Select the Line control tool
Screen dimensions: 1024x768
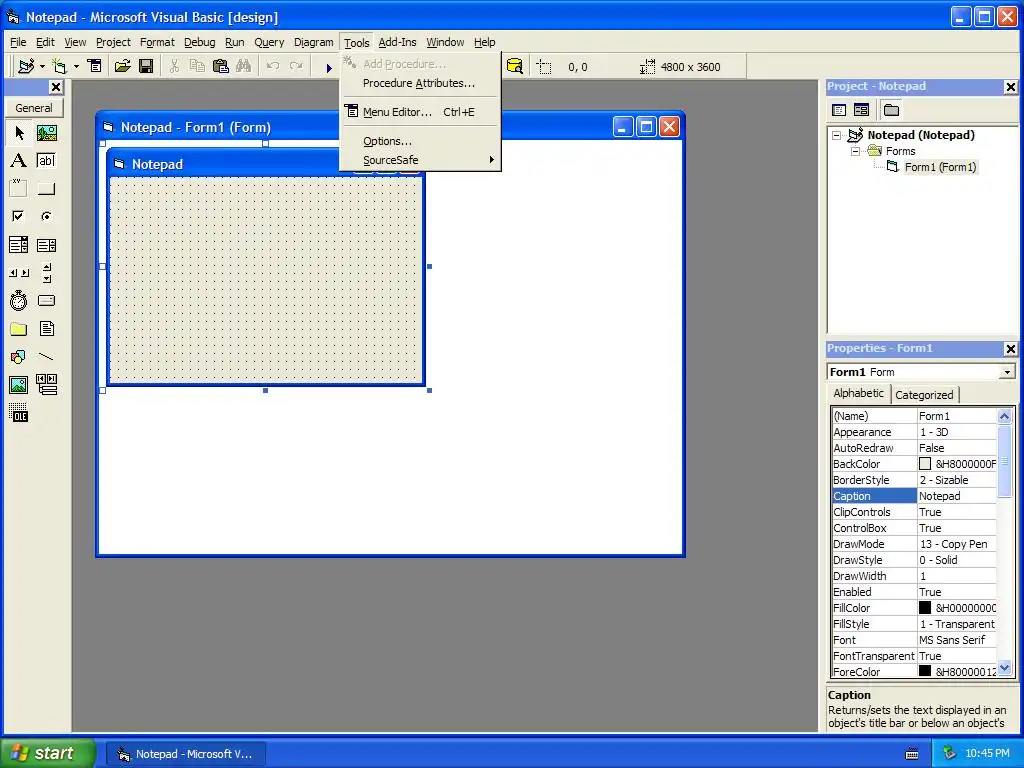(x=46, y=357)
